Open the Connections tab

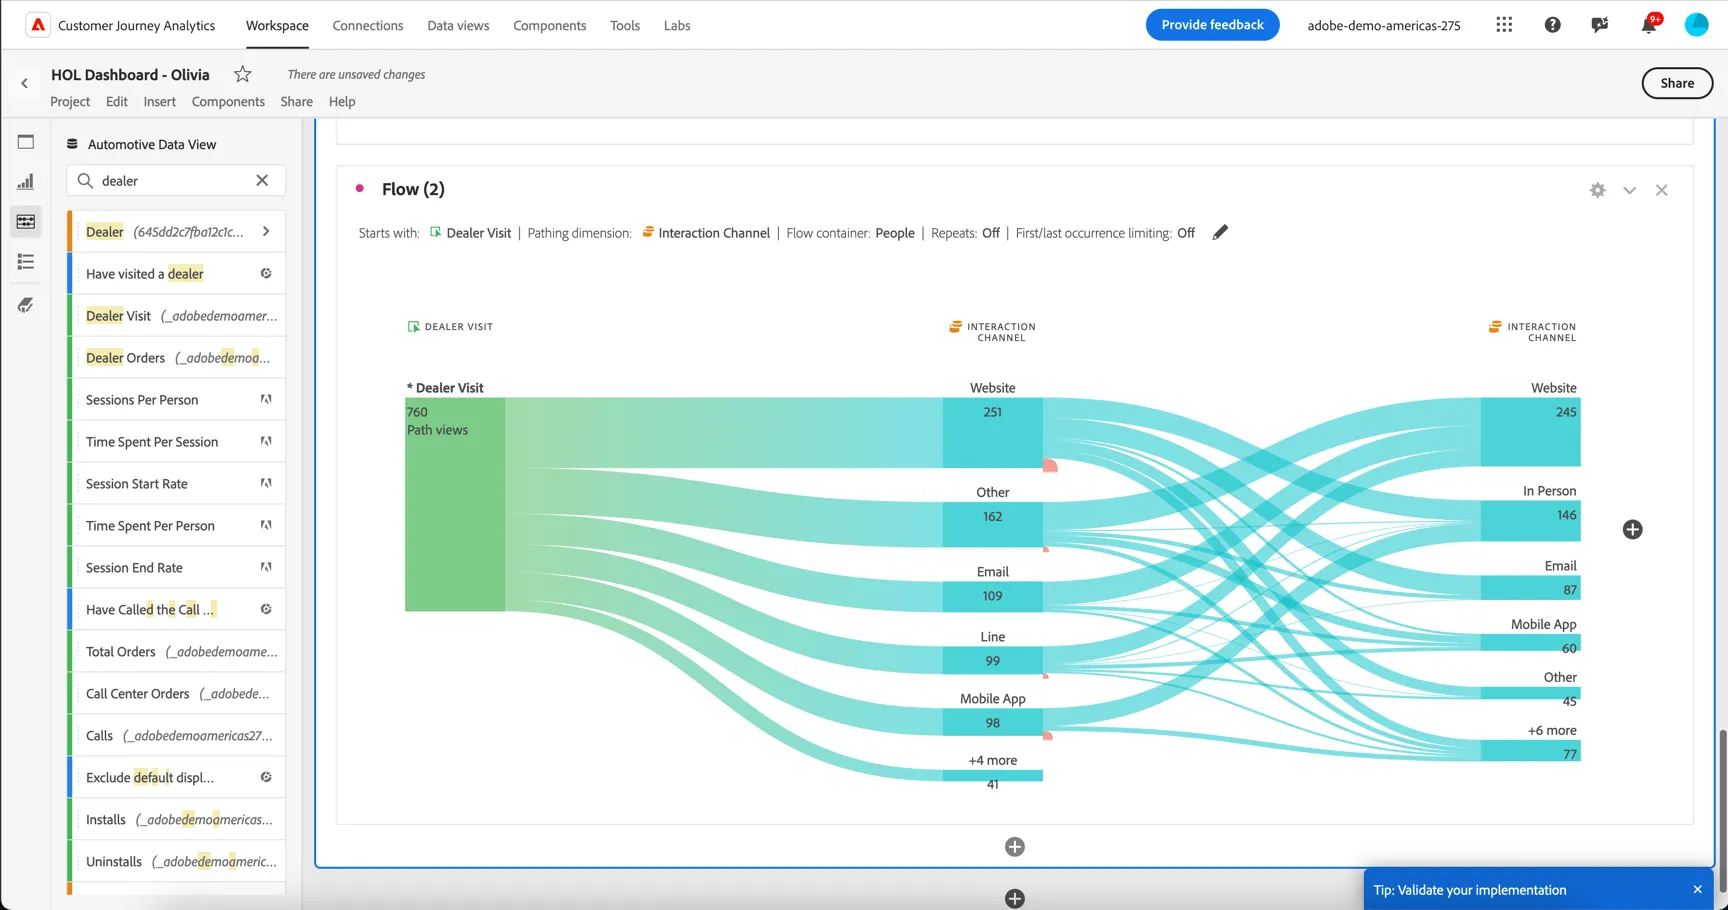click(x=368, y=25)
